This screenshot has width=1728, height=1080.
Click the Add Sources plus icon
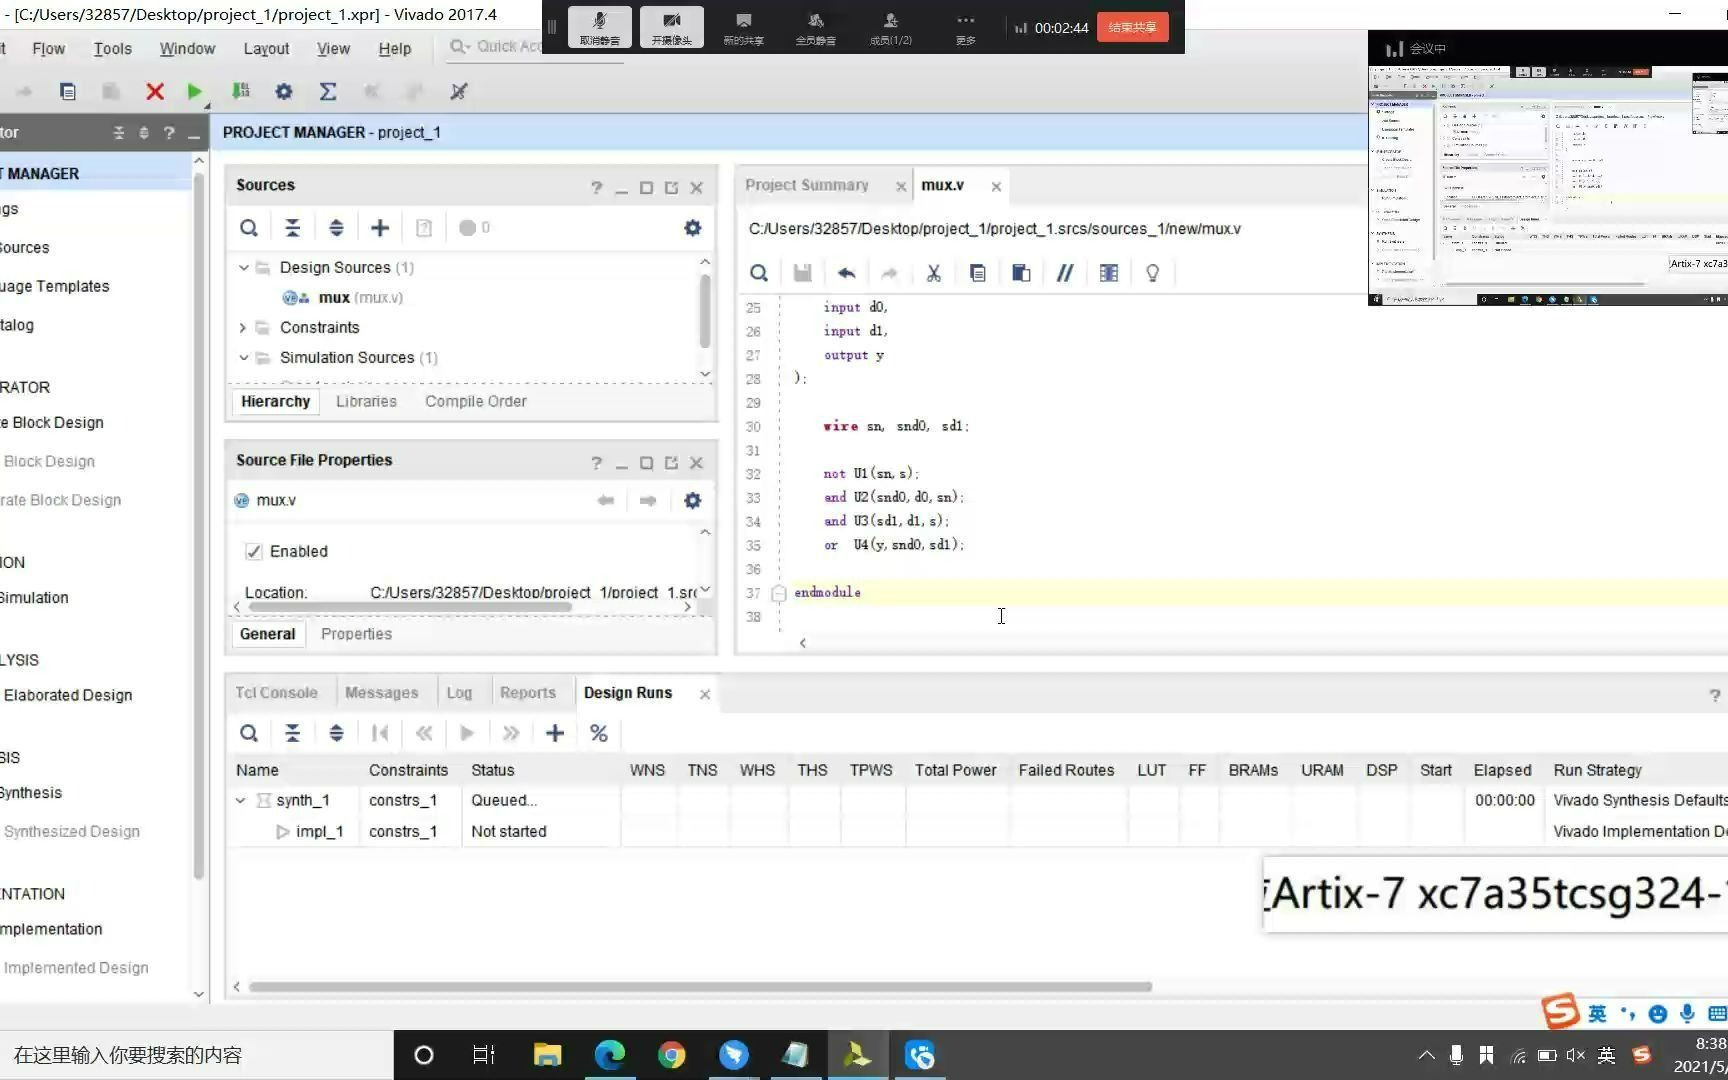[380, 228]
